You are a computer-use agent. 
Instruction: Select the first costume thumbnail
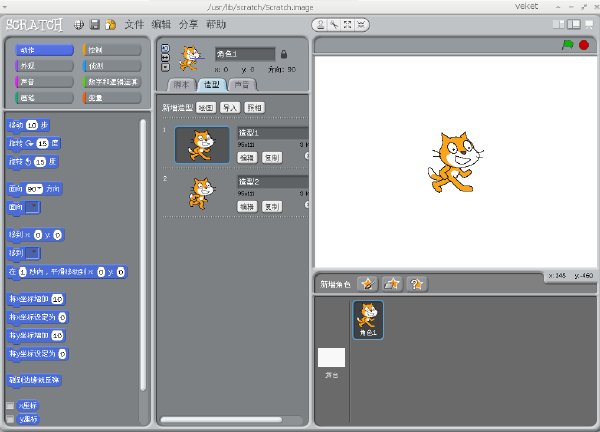(202, 145)
